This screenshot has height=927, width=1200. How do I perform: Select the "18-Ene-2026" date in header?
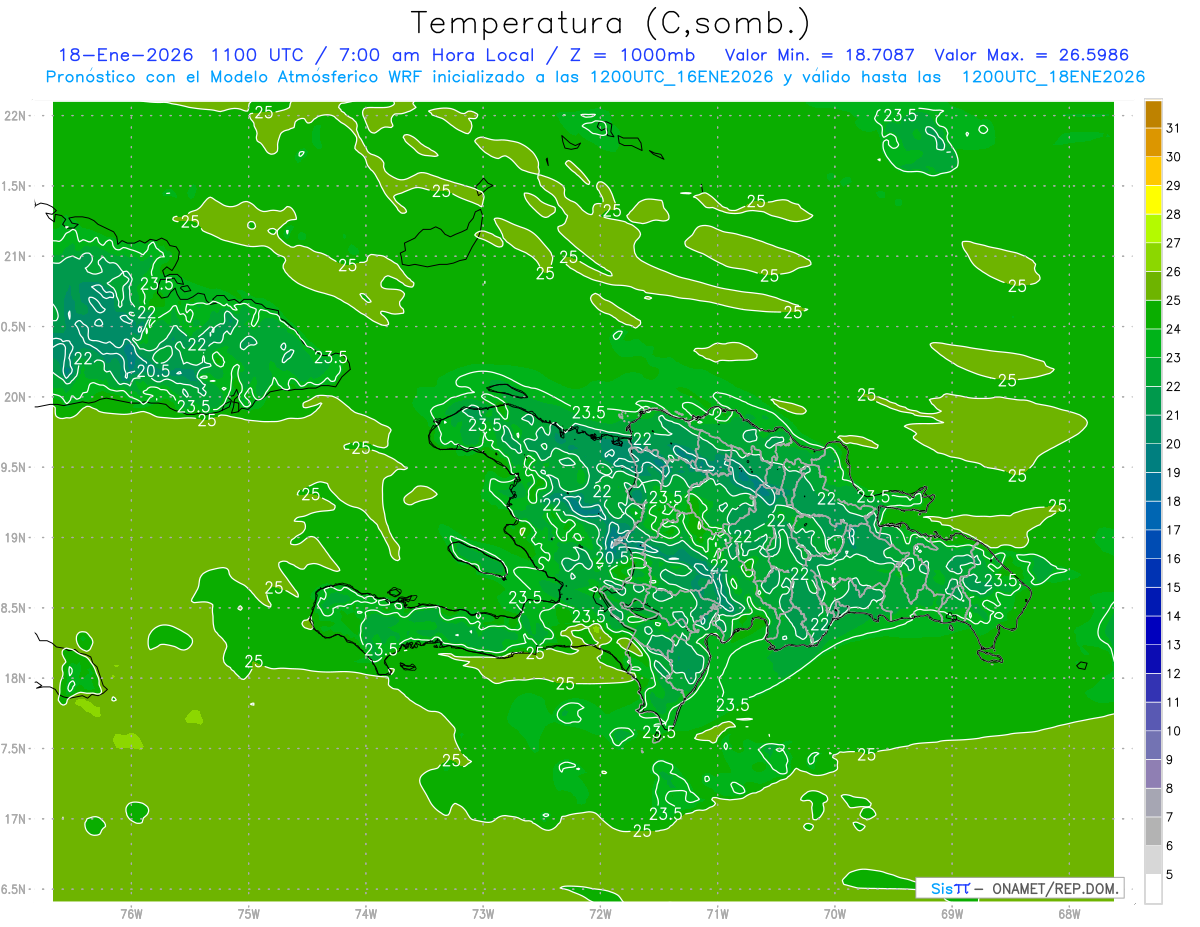[124, 55]
